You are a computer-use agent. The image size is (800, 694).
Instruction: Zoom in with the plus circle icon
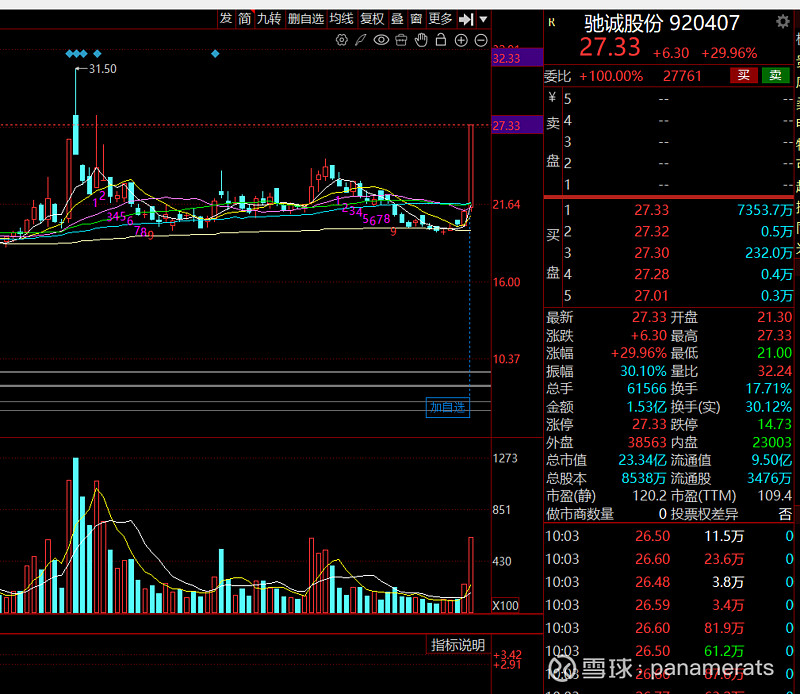[461, 40]
